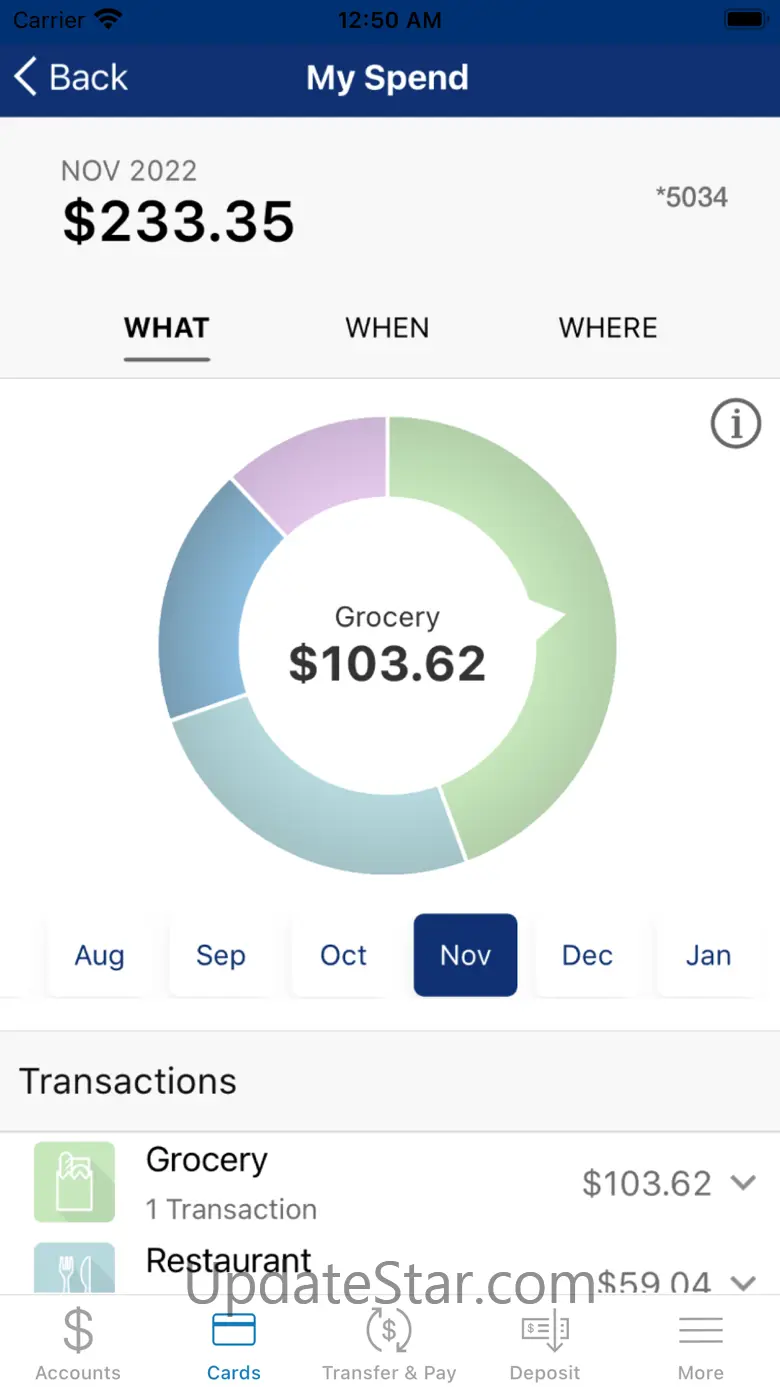This screenshot has height=1387, width=780.
Task: Choose the Aug month button
Action: click(99, 955)
